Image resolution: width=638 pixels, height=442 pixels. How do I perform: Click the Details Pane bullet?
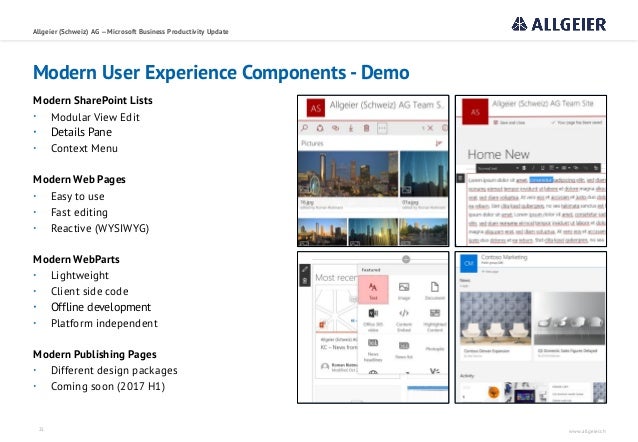click(x=81, y=132)
